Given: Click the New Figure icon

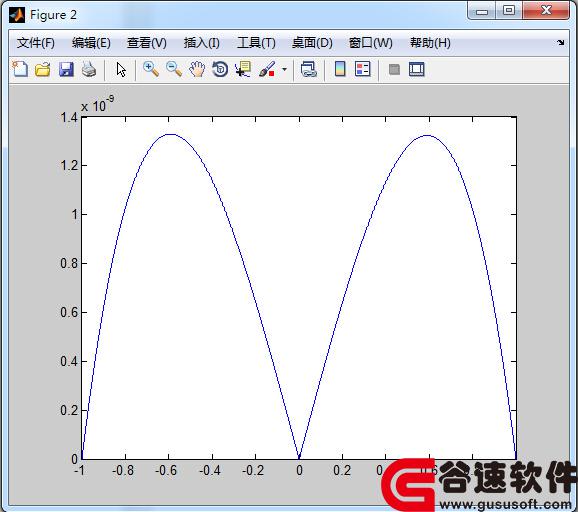Looking at the screenshot, I should point(20,69).
